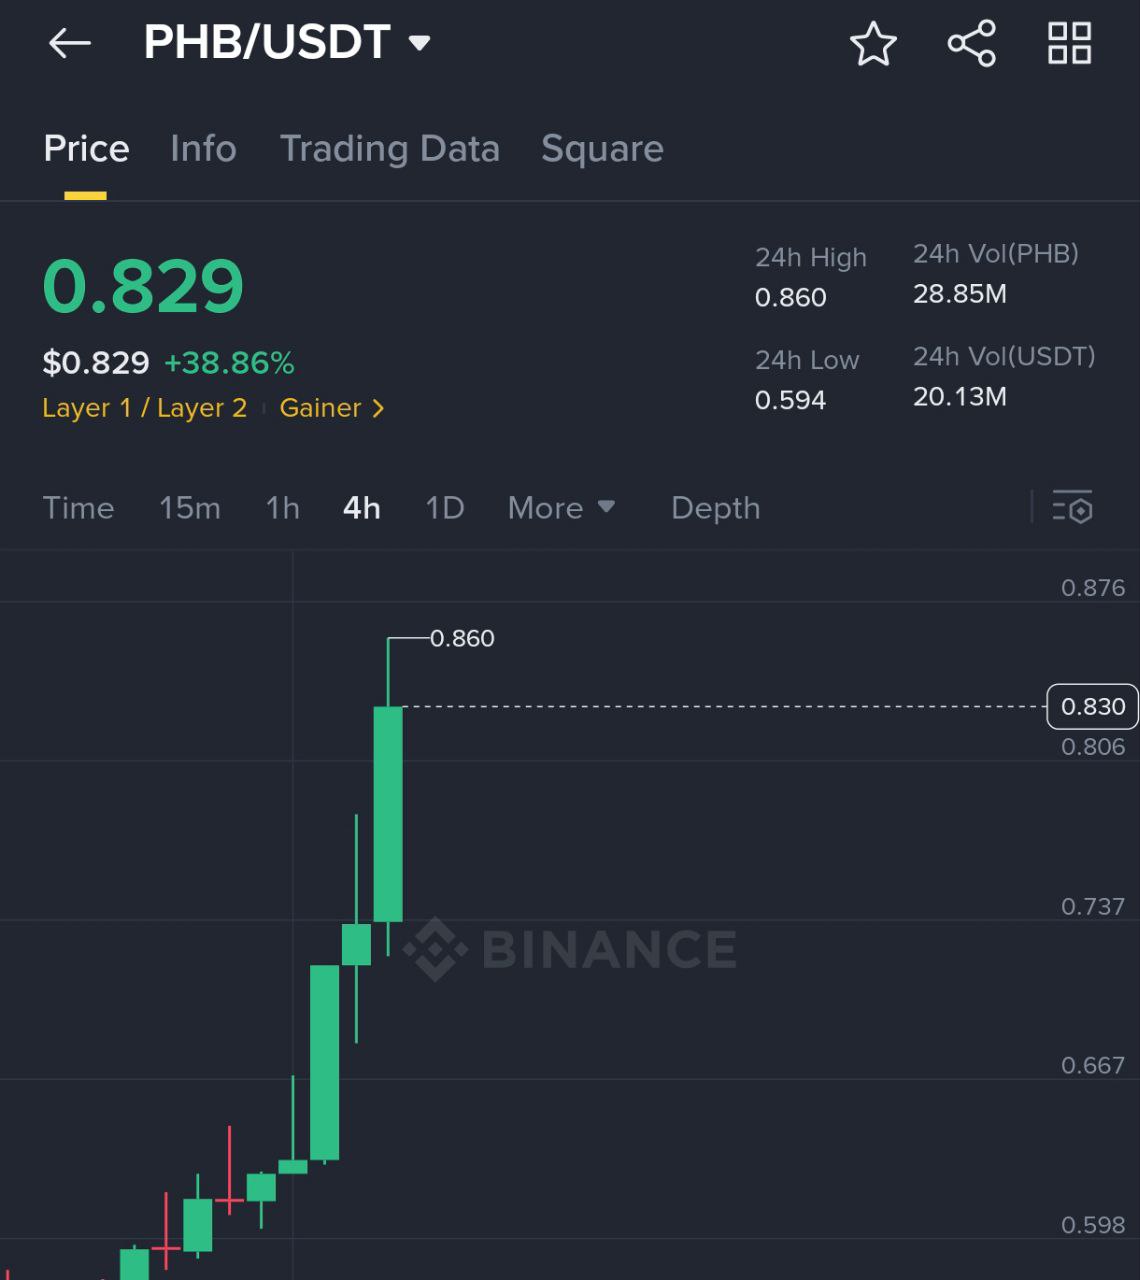
Task: Select the 4h chart interval
Action: pyautogui.click(x=361, y=508)
